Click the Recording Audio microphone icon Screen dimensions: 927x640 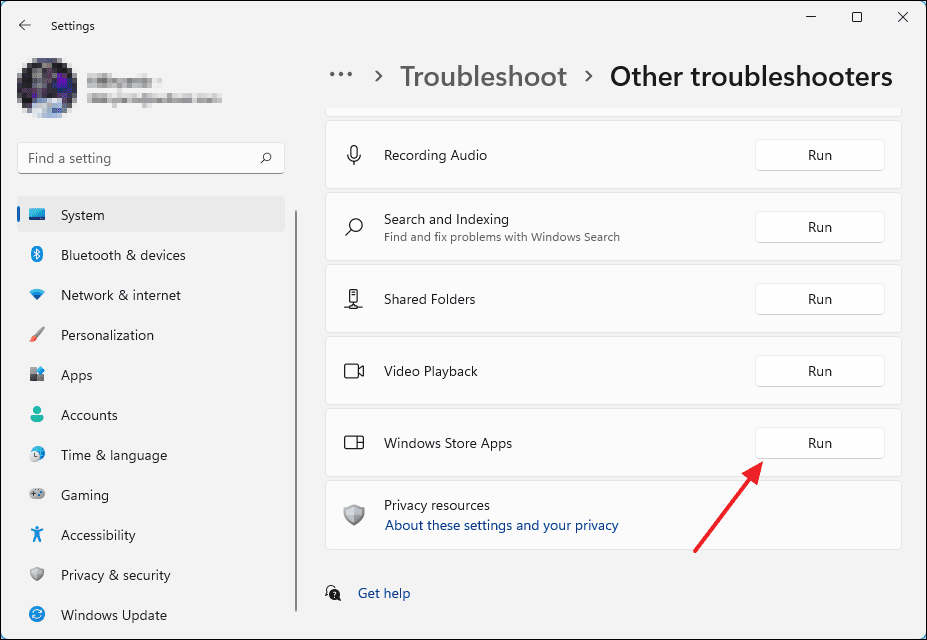354,155
